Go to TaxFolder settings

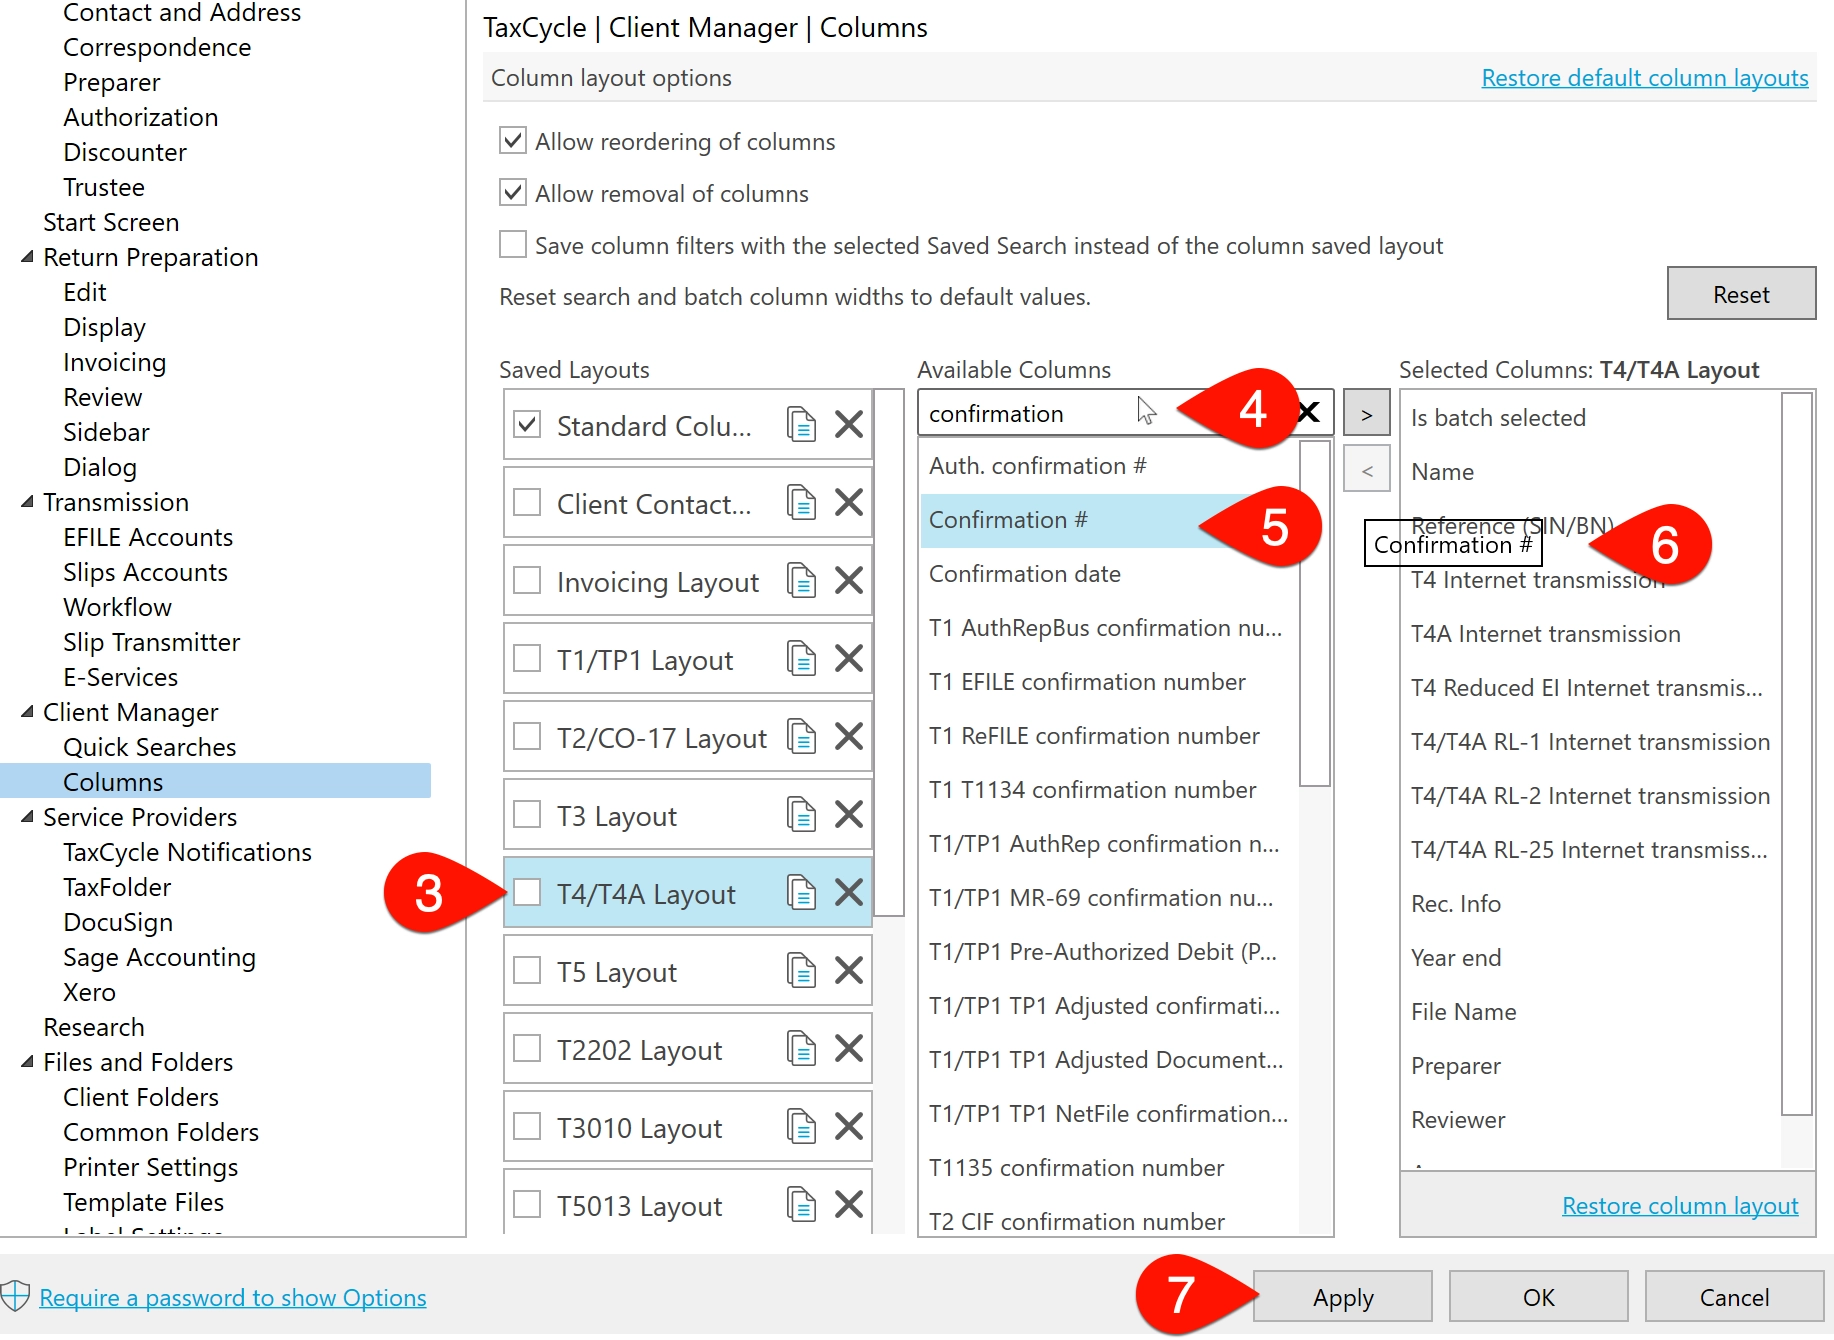117,887
